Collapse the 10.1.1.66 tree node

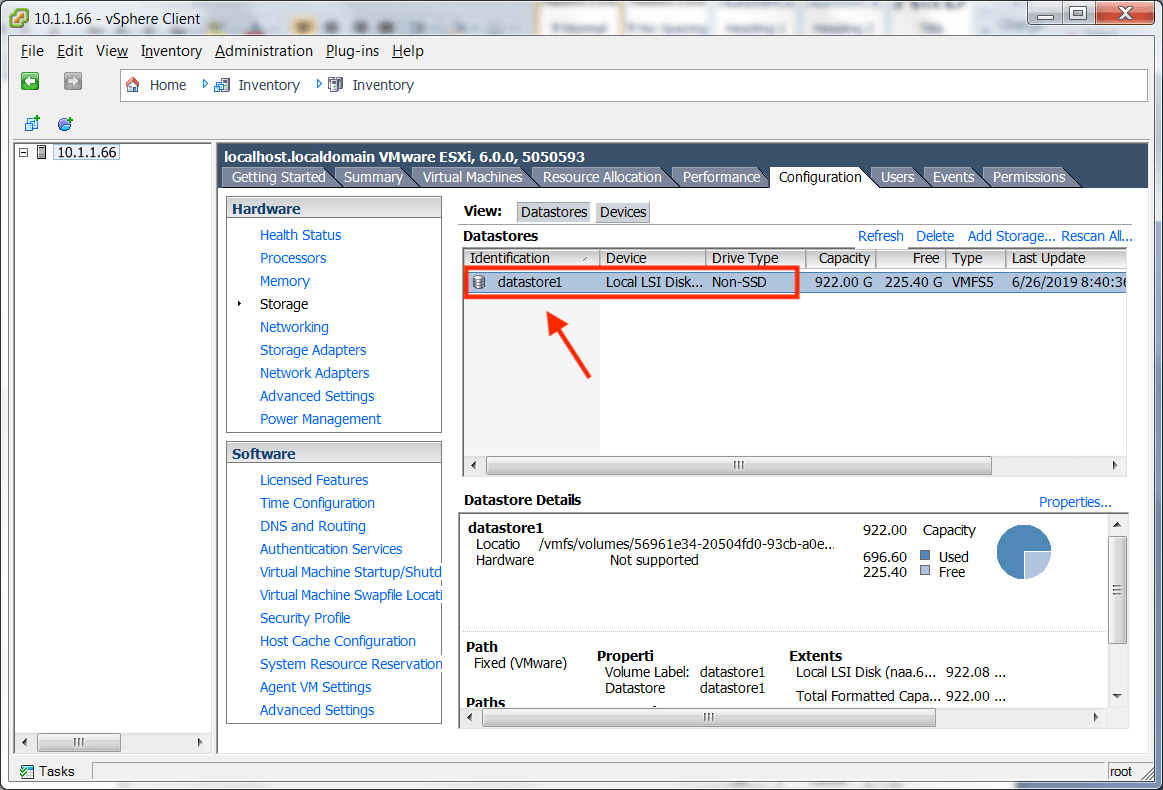(x=24, y=152)
